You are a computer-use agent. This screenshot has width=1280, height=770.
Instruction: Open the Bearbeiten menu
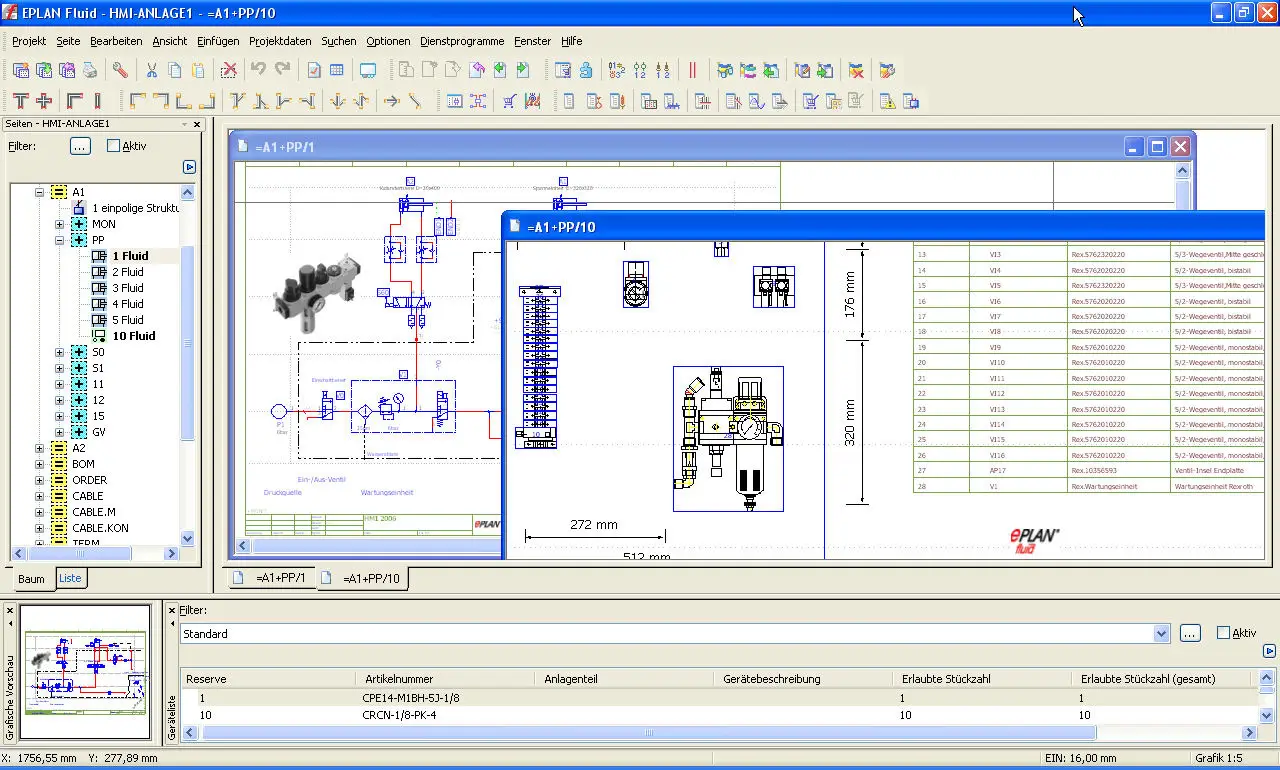(x=116, y=41)
